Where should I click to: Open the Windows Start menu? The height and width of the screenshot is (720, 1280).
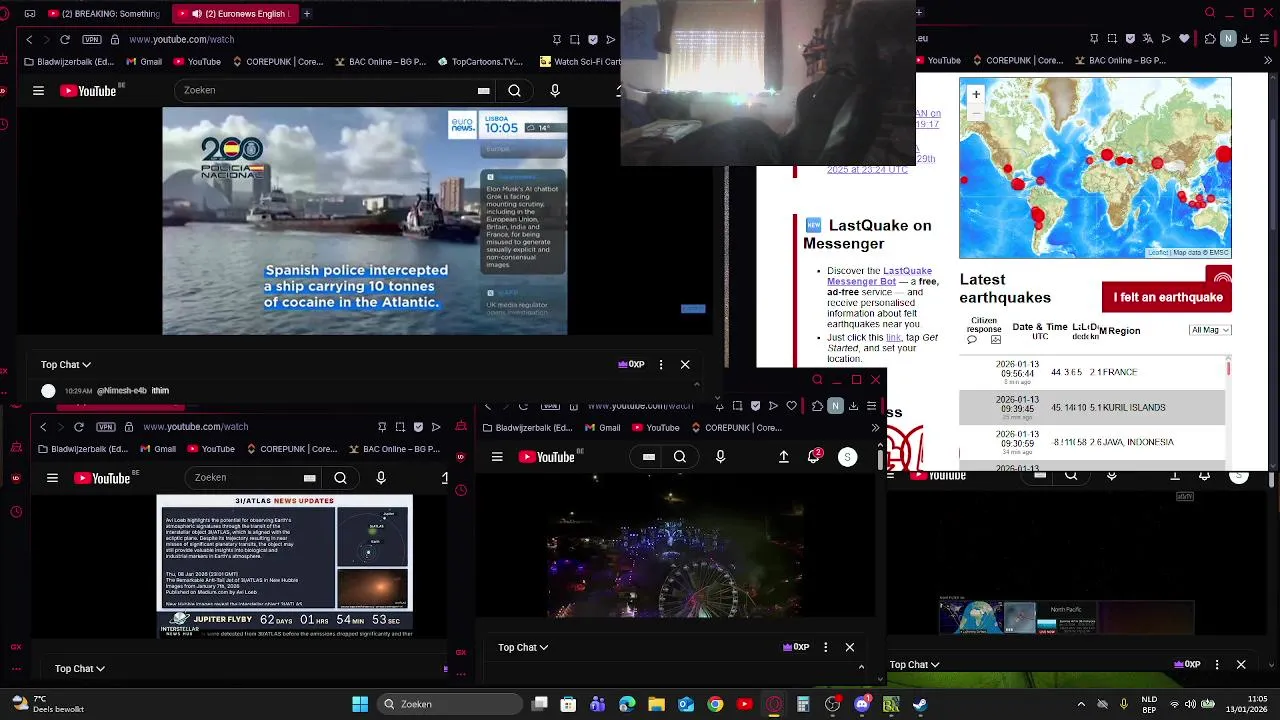pyautogui.click(x=360, y=704)
